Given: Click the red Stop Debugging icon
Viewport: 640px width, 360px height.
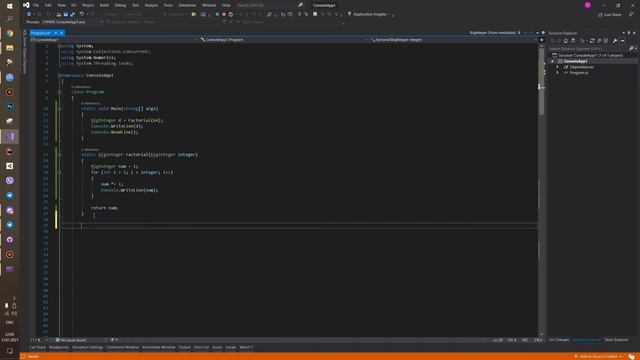Looking at the screenshot, I should coord(224,14).
